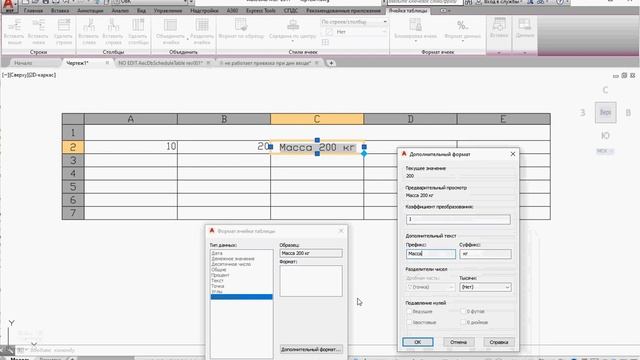The width and height of the screenshot is (640, 360).
Task: Expand the Data panel arrow
Action: point(524,52)
